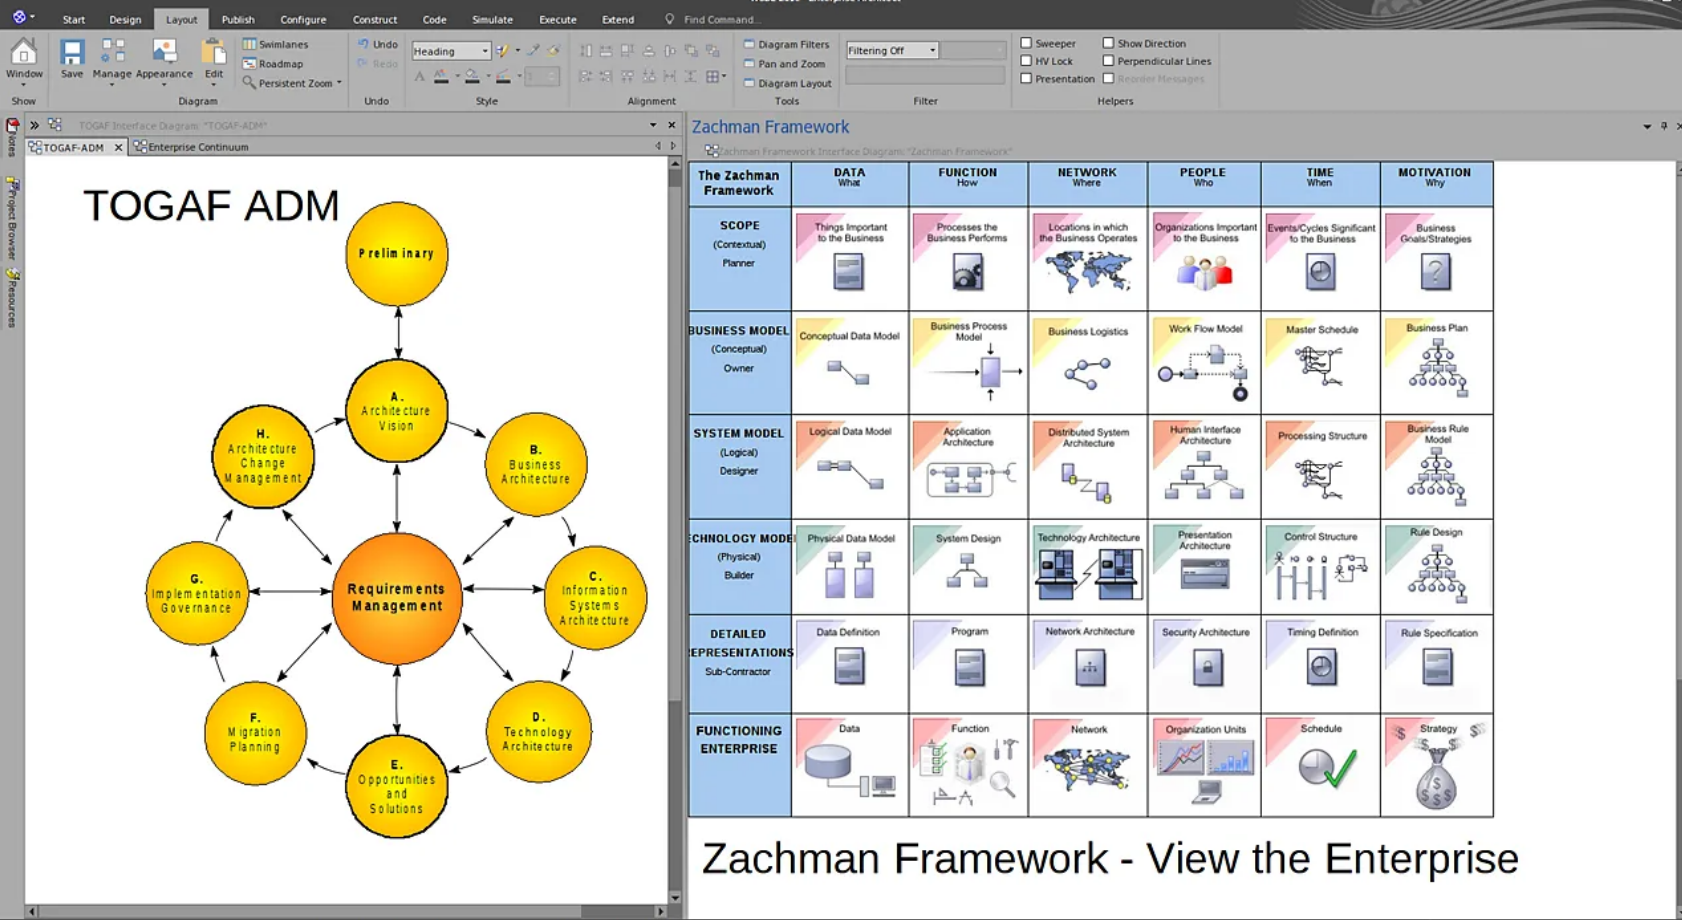Pin the Zachman Framework panel
This screenshot has width=1682, height=920.
click(1664, 126)
